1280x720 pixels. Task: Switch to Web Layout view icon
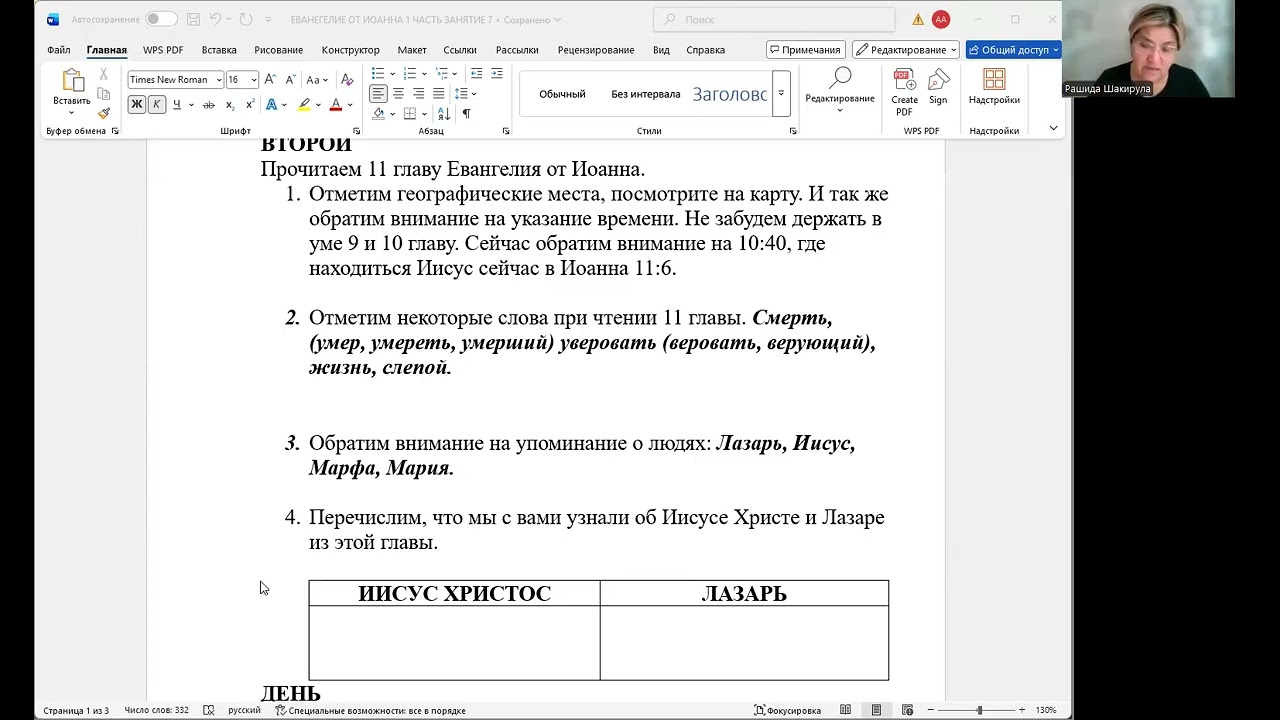[907, 710]
